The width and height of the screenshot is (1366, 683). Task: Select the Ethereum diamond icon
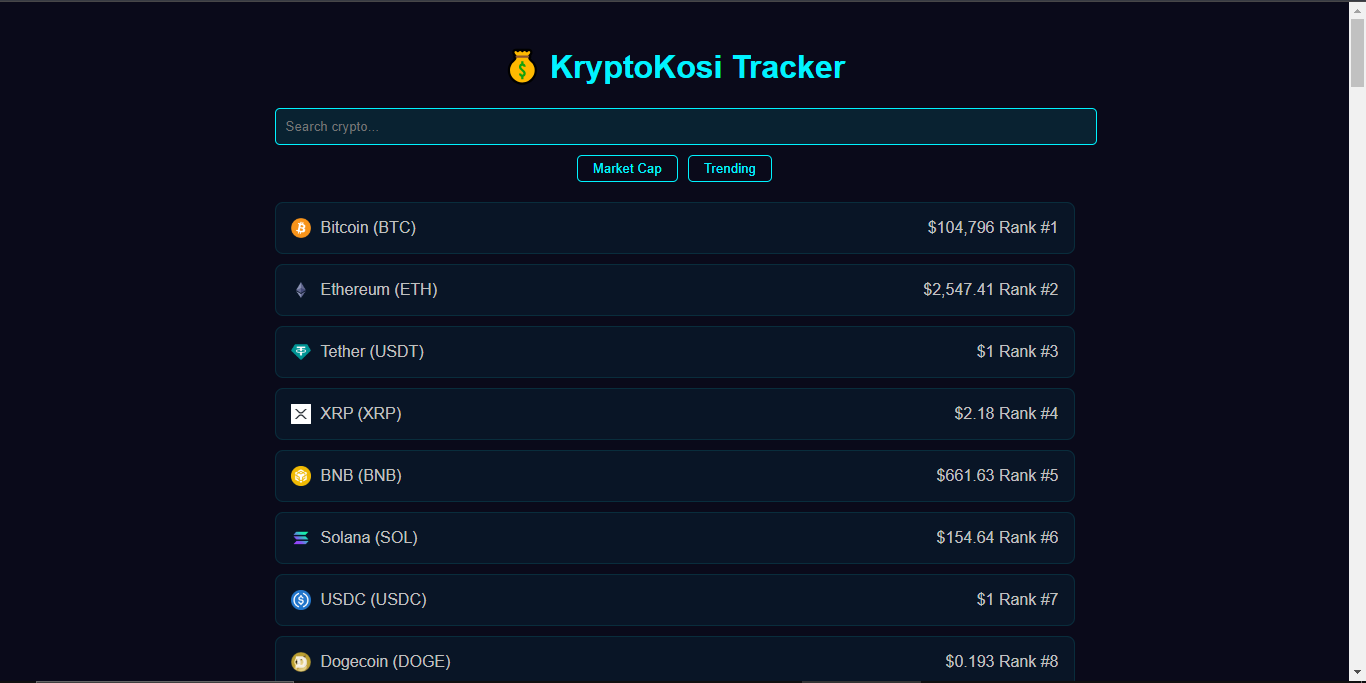pos(301,289)
